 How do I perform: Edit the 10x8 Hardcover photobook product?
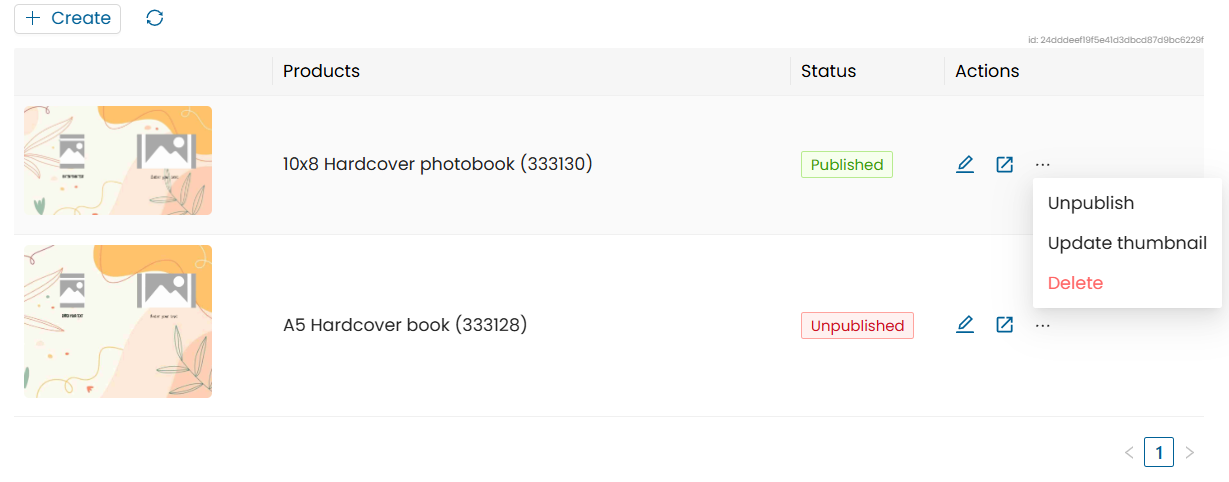click(964, 165)
